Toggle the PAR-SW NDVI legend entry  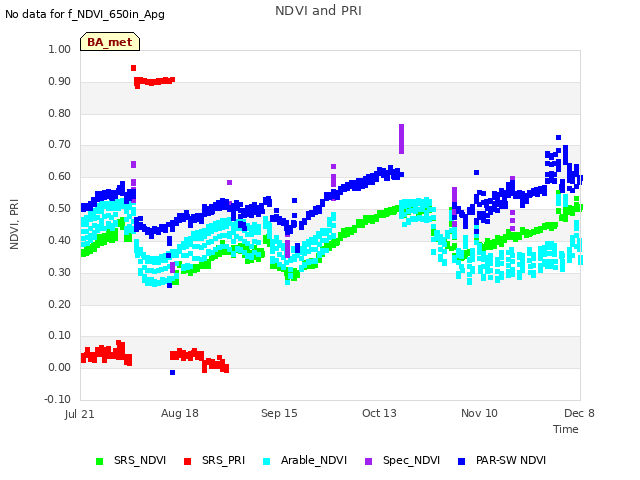tap(502, 460)
